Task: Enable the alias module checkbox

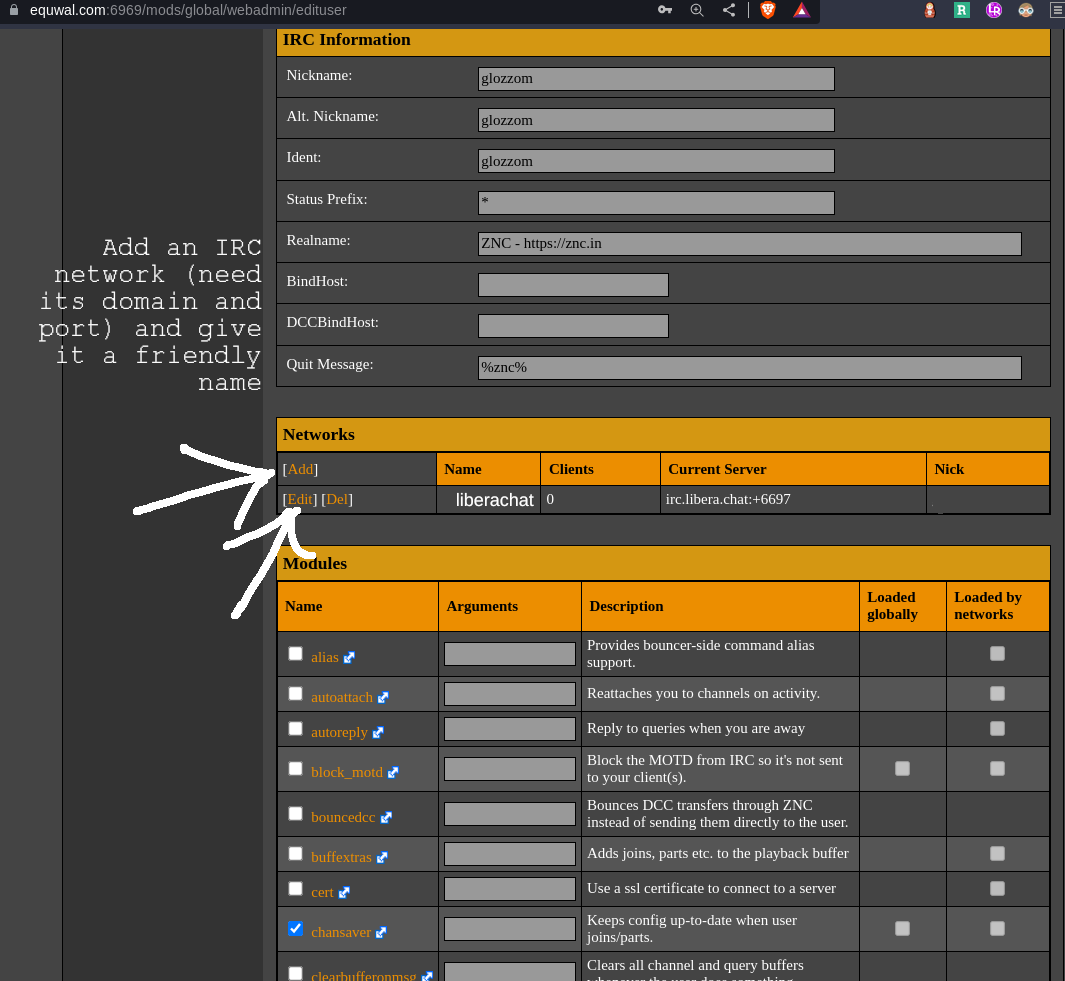Action: point(295,654)
